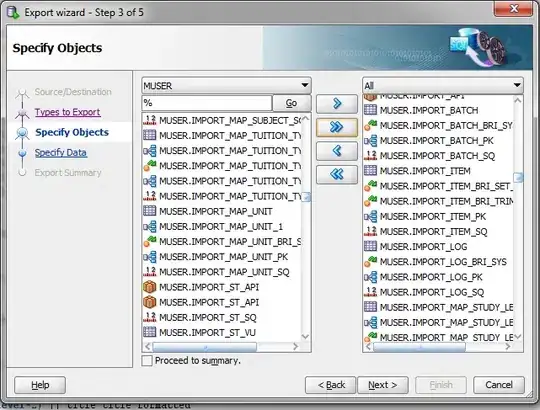
Task: Click right arrow of left list horizontal scrollbar
Action: pos(295,347)
